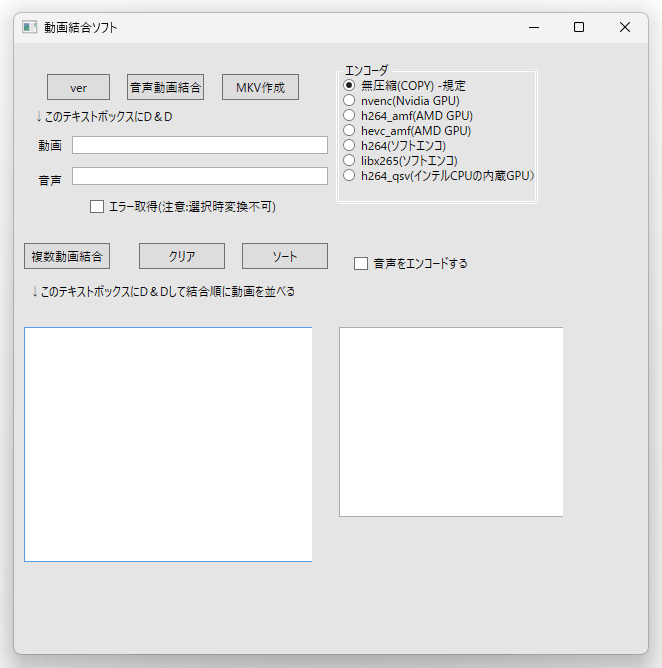Select 無圧縮(COPY) encoder option
The width and height of the screenshot is (662, 668).
coord(350,86)
